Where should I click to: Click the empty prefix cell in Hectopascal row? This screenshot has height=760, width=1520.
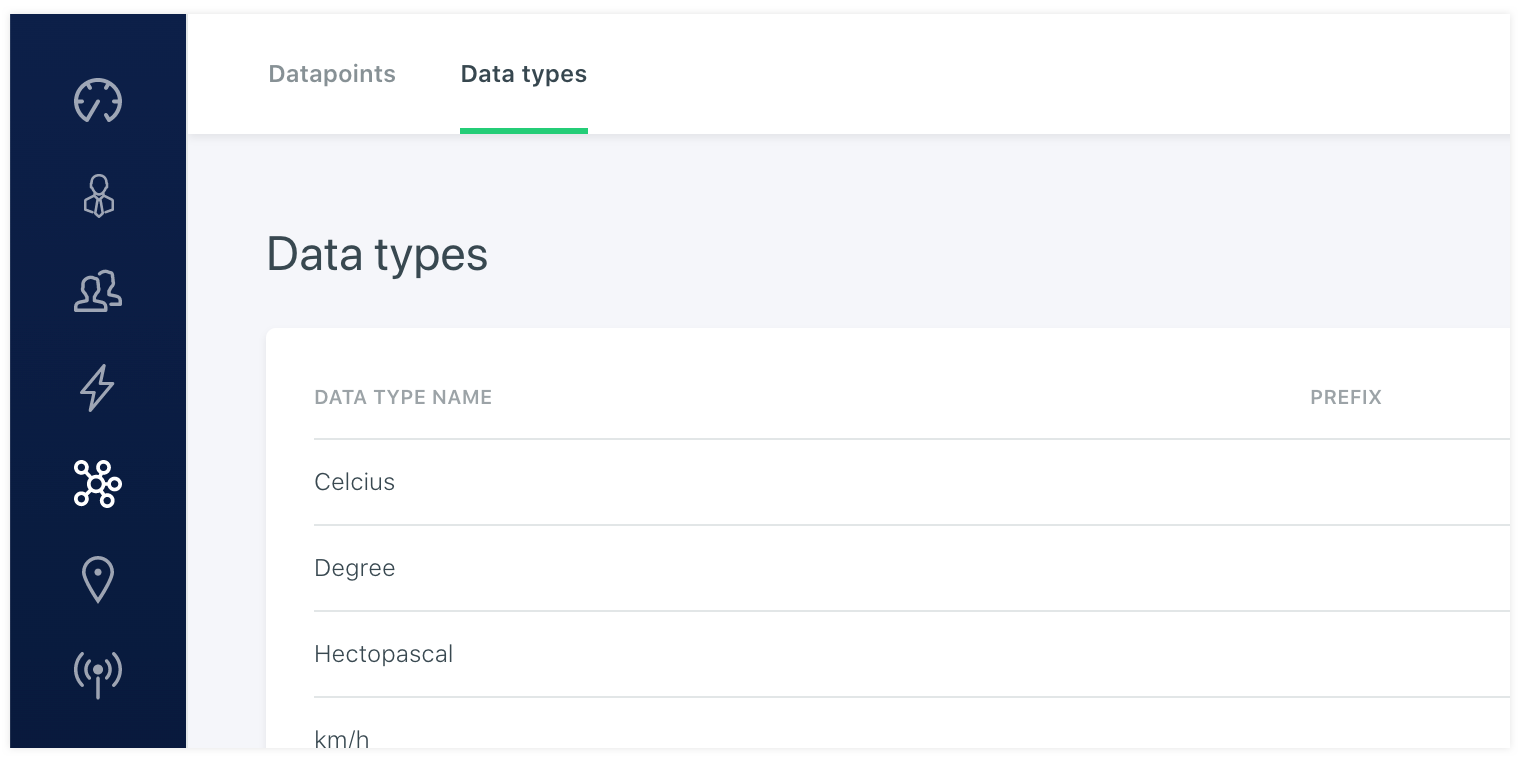click(1345, 654)
